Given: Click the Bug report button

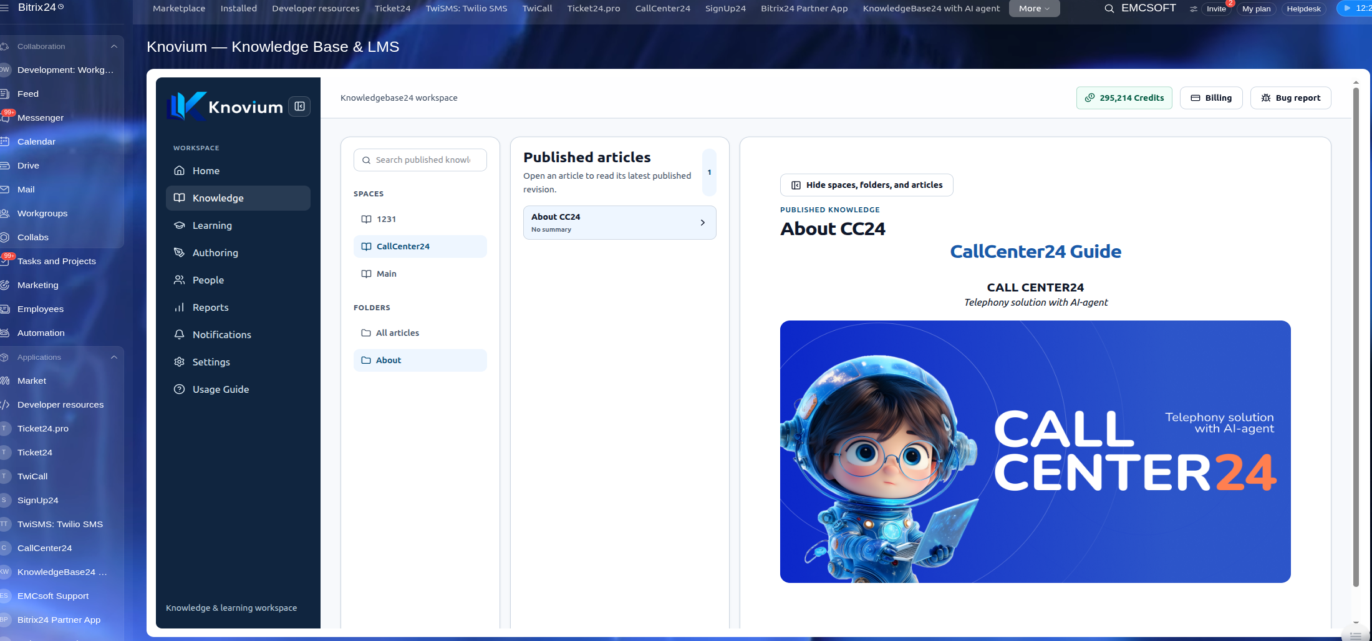Looking at the screenshot, I should [1291, 98].
